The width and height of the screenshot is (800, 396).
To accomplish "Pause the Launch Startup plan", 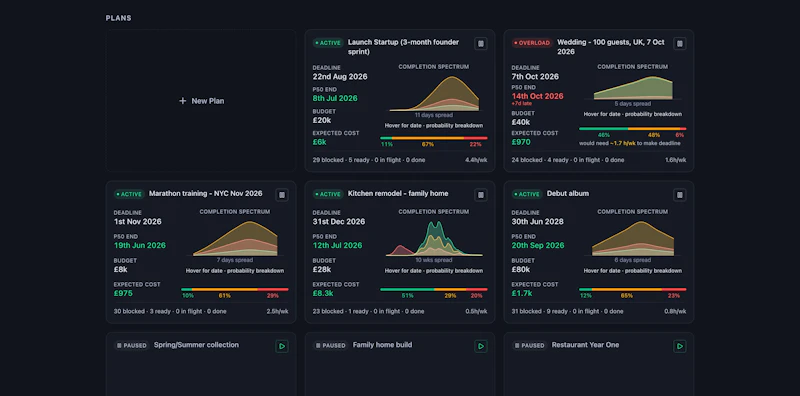I will click(x=480, y=44).
